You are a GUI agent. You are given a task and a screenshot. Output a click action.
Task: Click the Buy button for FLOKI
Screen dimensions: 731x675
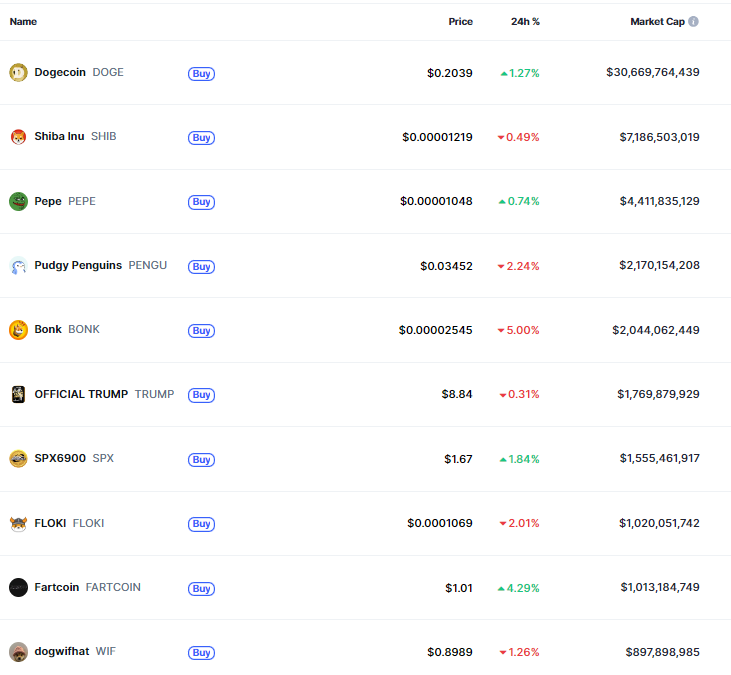point(201,524)
